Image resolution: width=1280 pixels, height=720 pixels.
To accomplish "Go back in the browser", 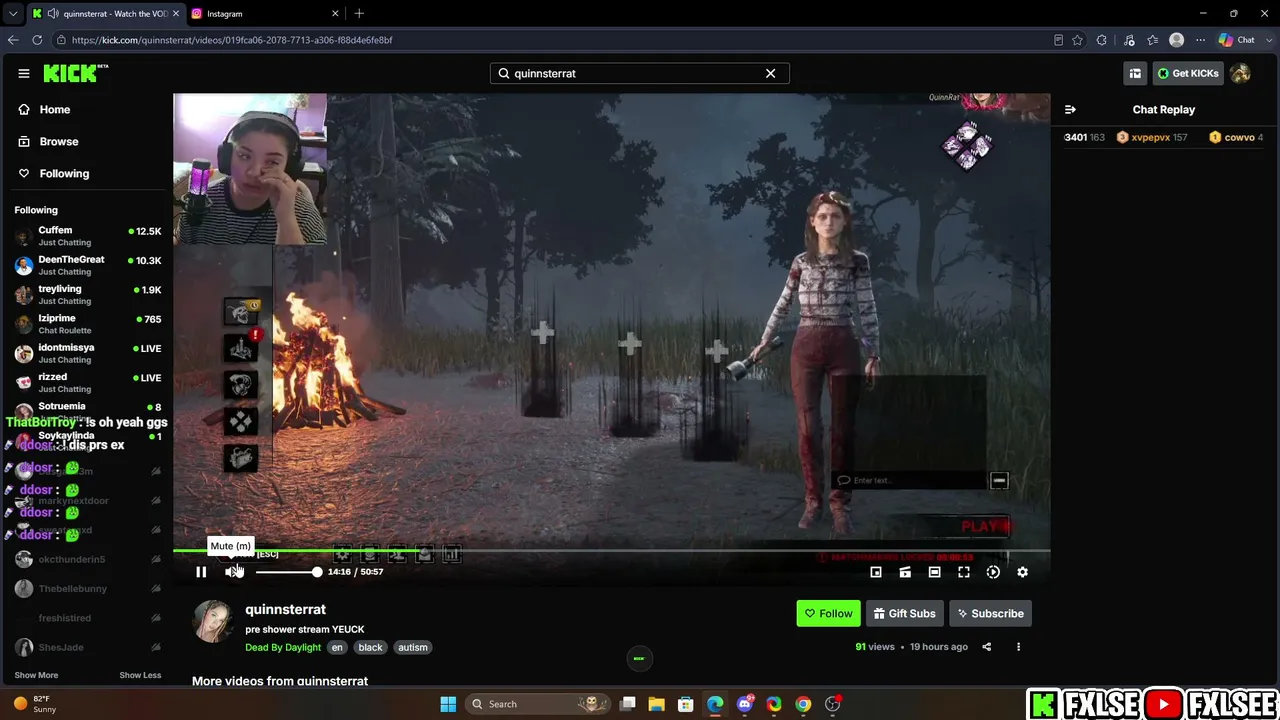I will (x=13, y=40).
